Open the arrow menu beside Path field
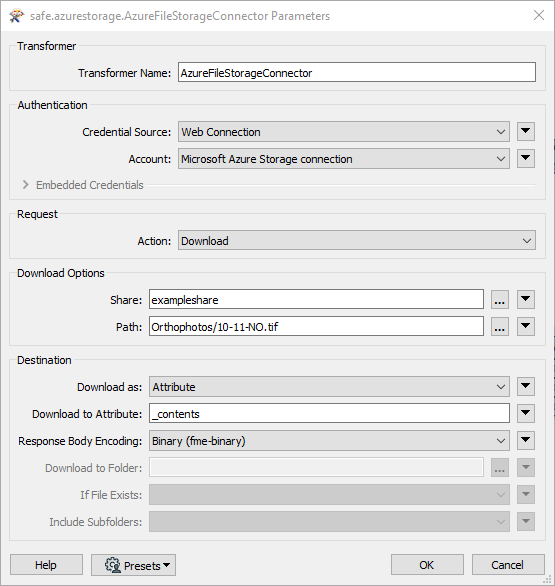Viewport: 555px width, 586px height. (526, 326)
